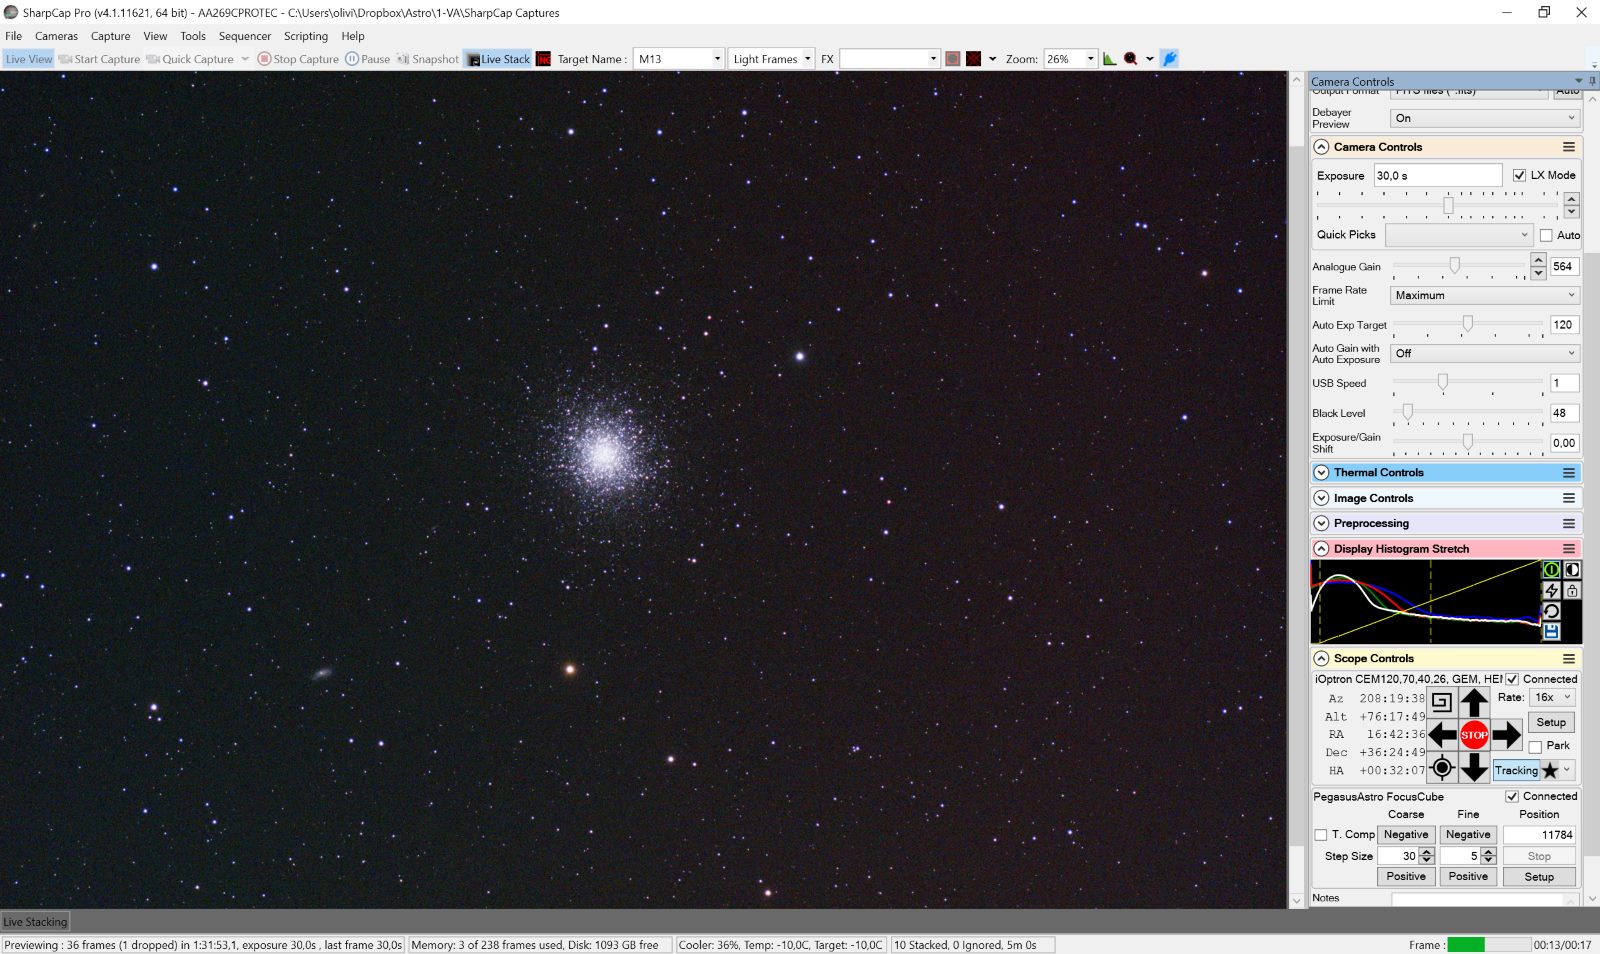Open the image inspection magnifier tool

click(x=1129, y=58)
